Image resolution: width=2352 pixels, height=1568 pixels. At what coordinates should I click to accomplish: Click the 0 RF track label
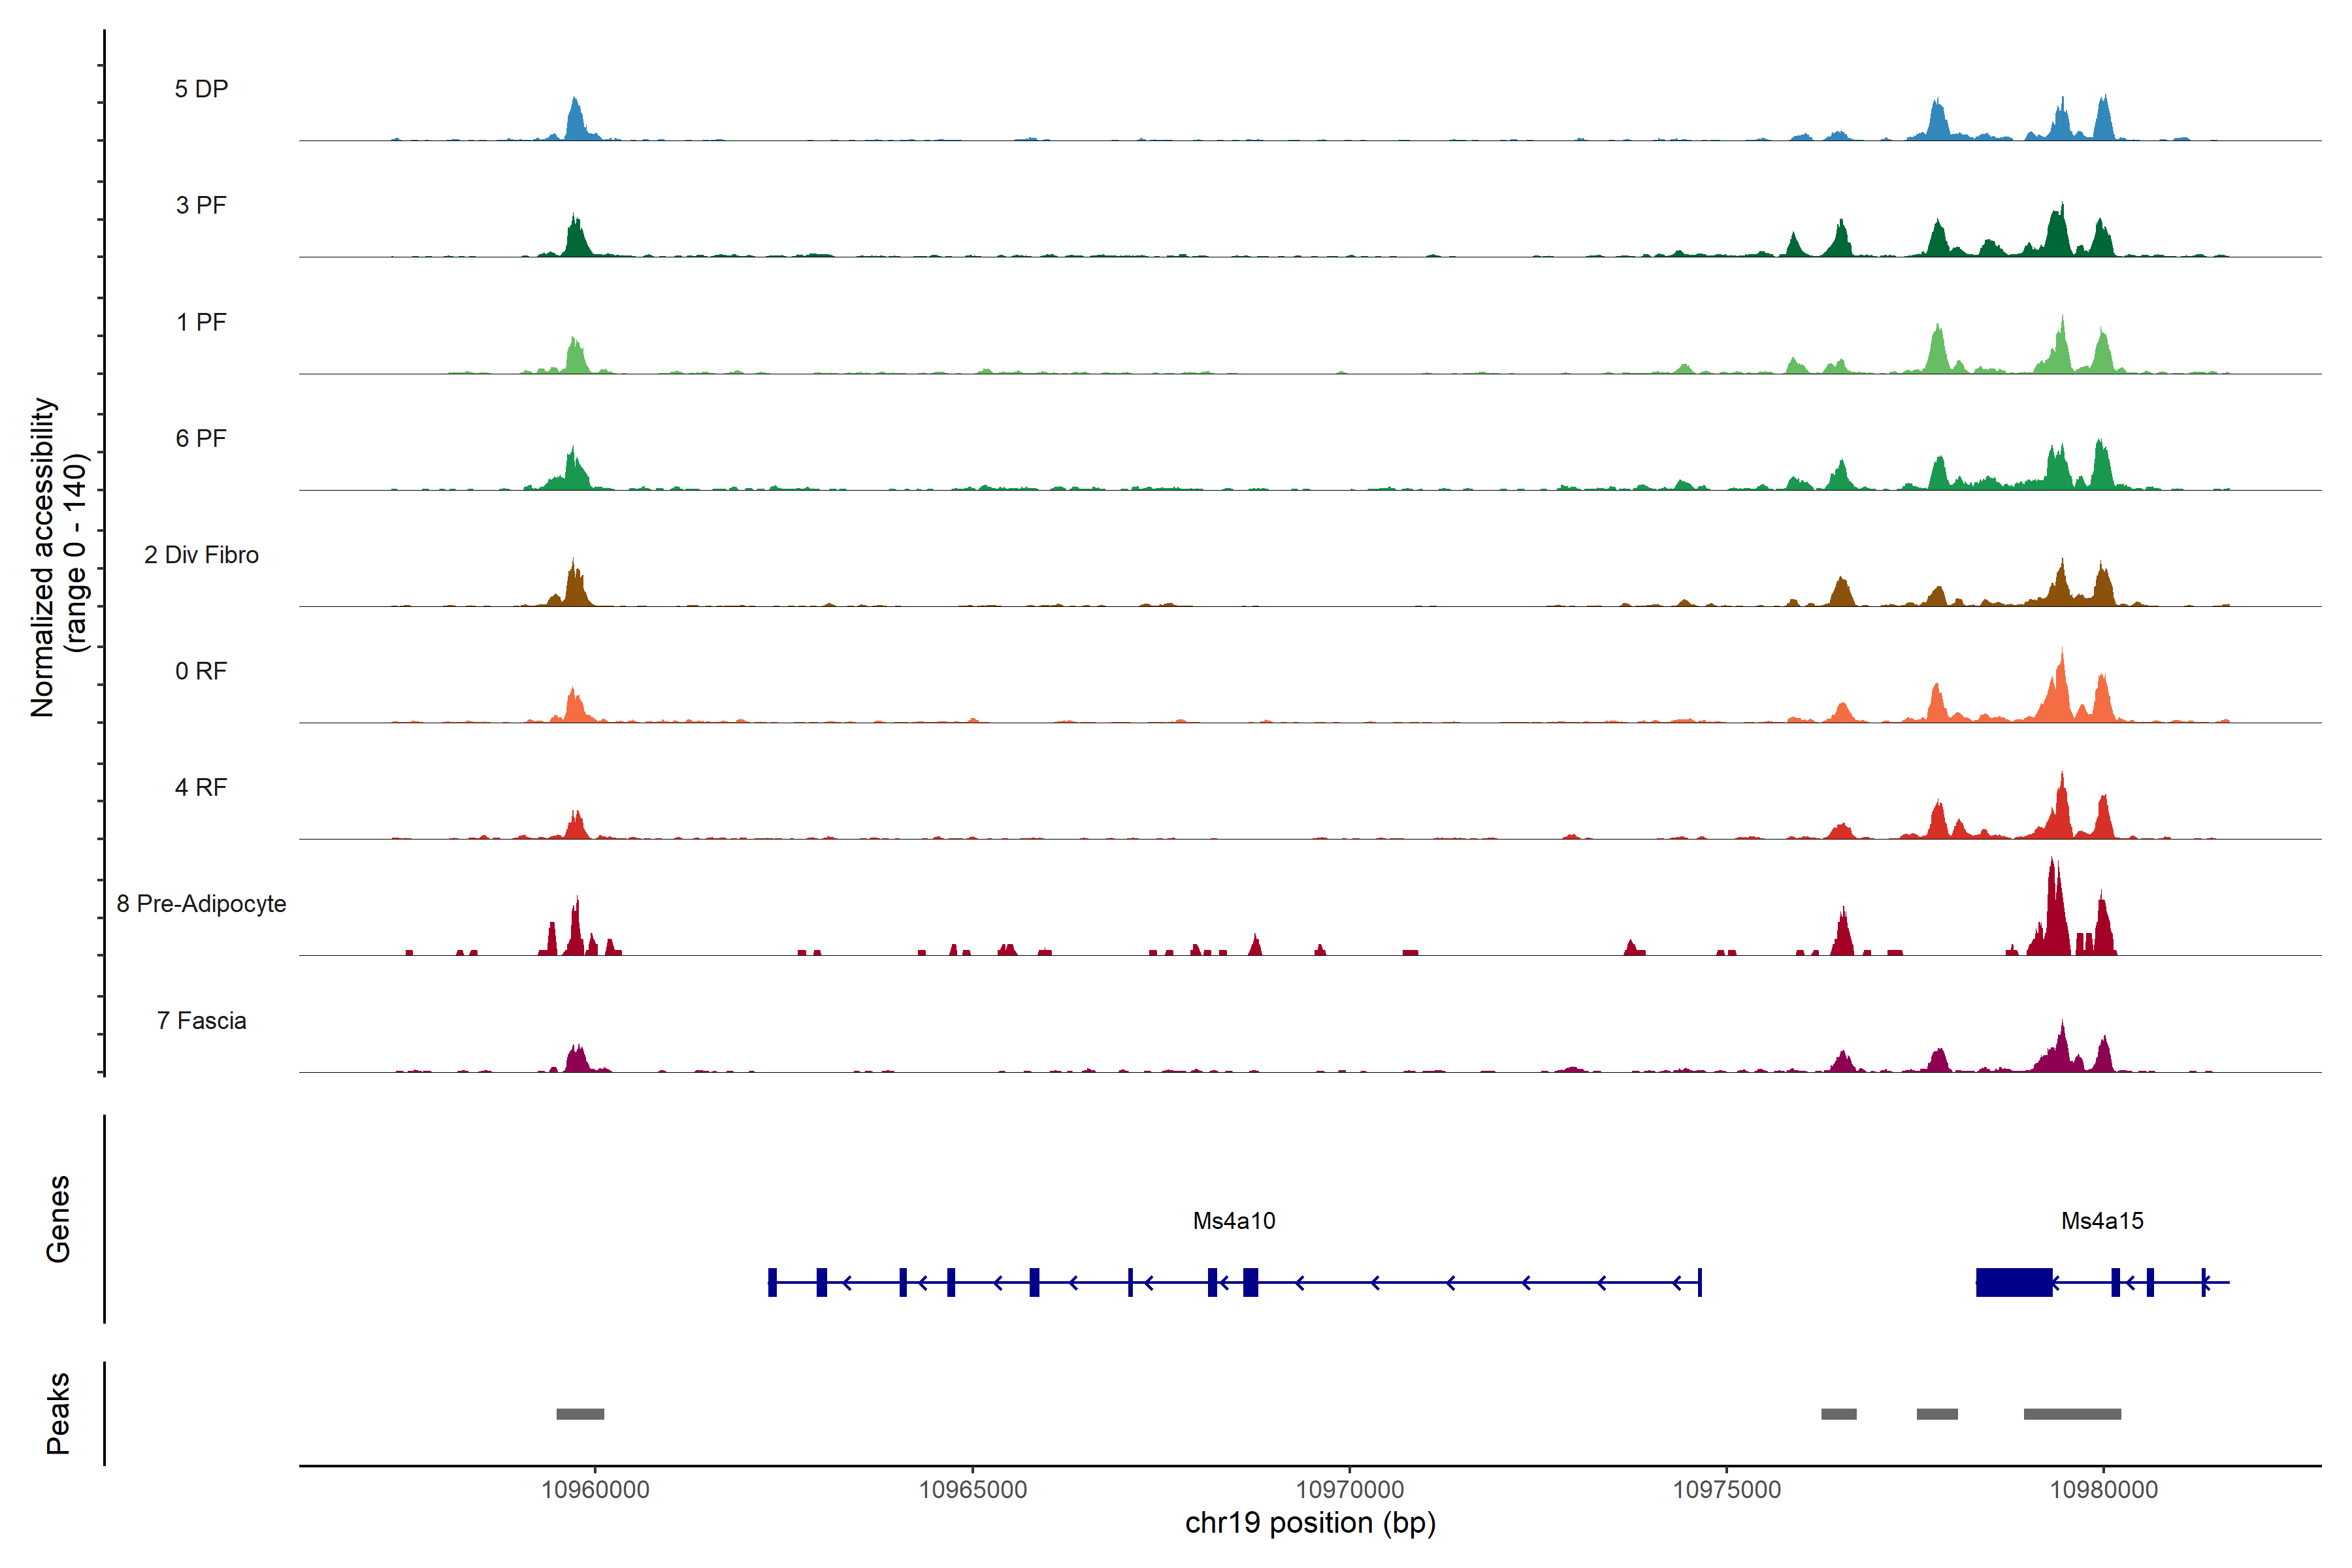click(x=201, y=671)
